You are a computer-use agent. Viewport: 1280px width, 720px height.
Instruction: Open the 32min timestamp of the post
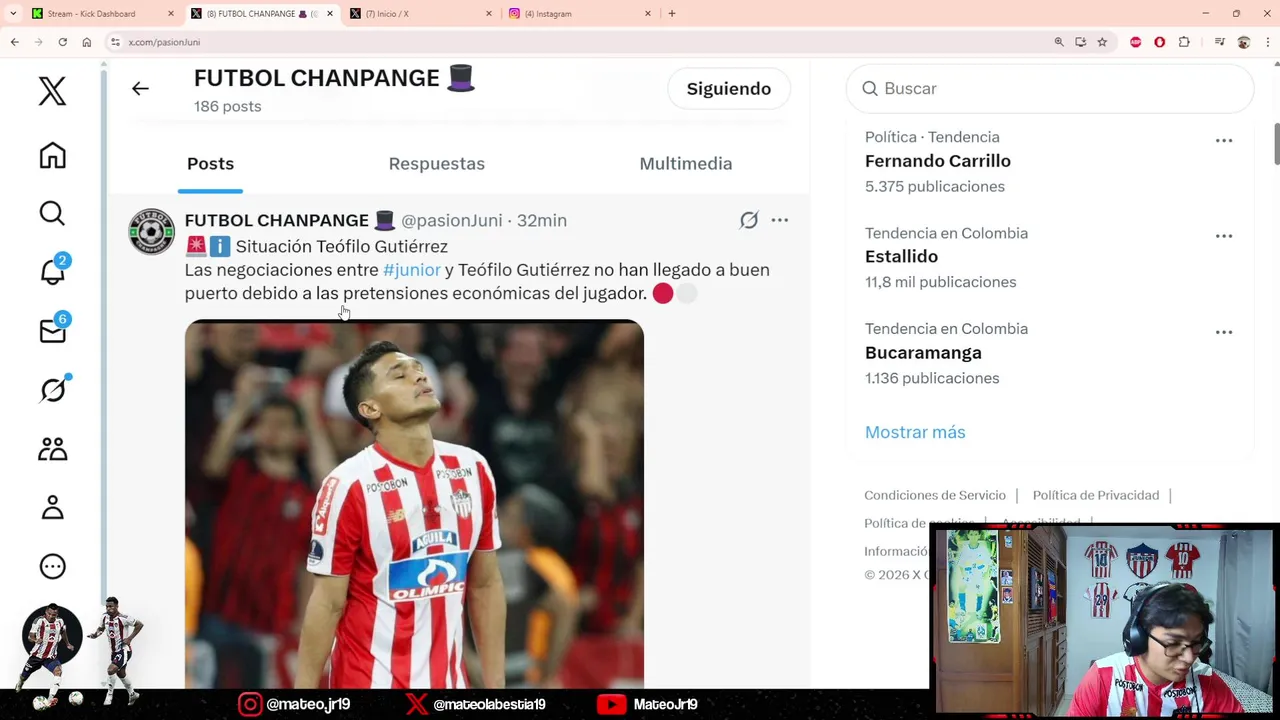click(542, 221)
